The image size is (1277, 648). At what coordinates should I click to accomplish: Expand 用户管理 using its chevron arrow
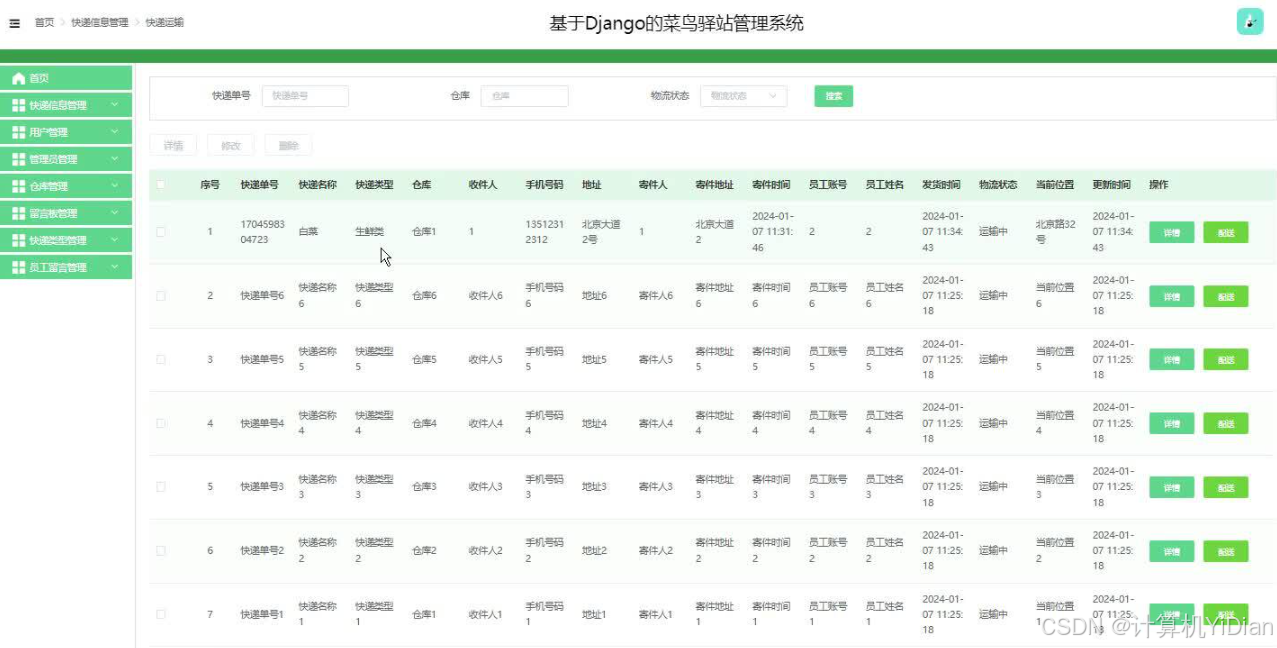pos(115,132)
